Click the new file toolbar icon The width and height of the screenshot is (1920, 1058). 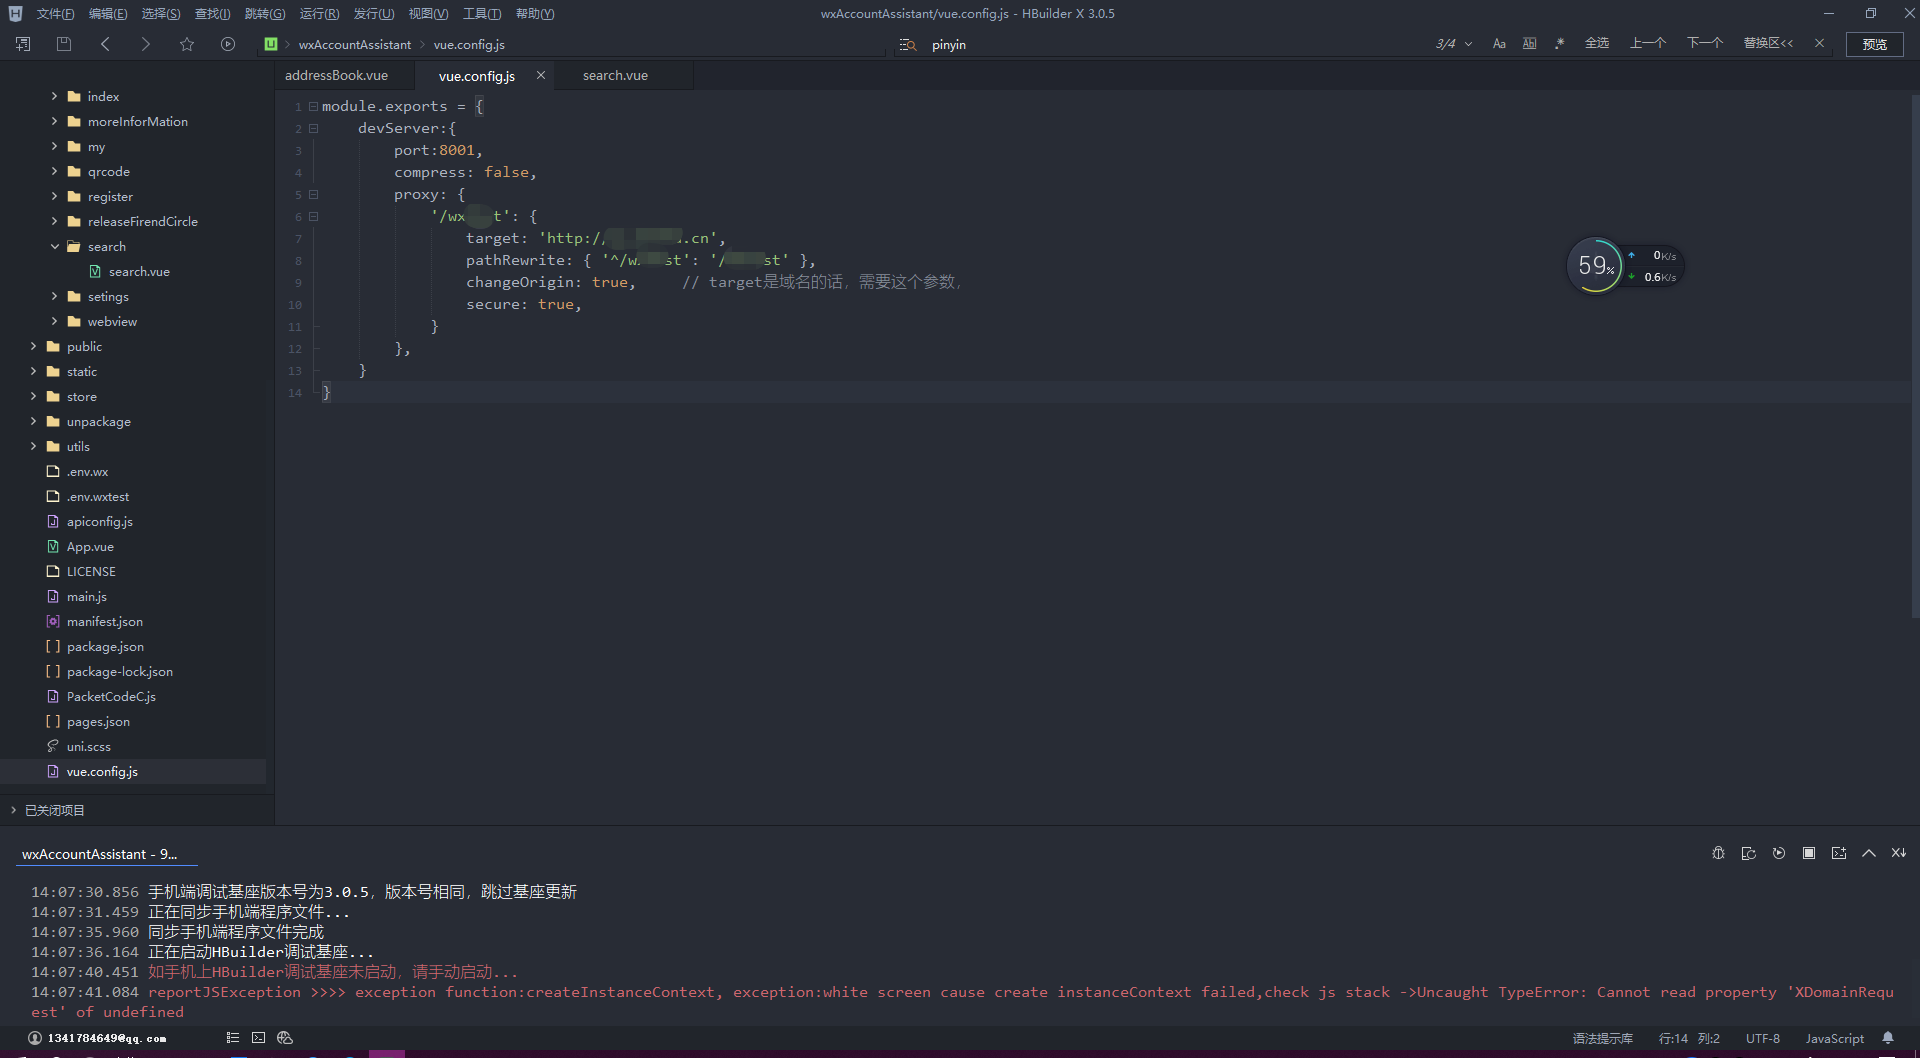(x=23, y=44)
